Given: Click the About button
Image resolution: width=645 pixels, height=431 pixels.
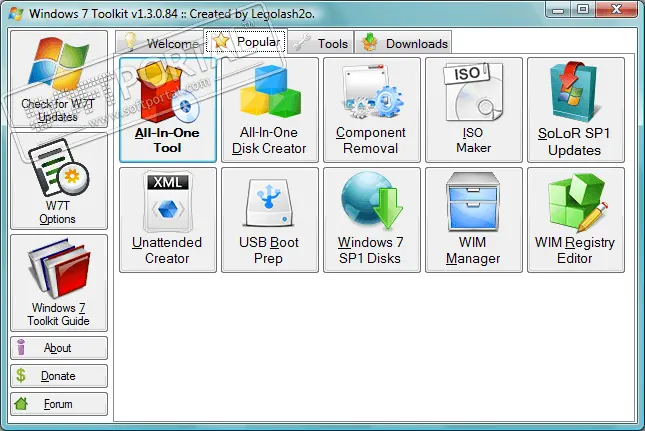Looking at the screenshot, I should [x=58, y=348].
